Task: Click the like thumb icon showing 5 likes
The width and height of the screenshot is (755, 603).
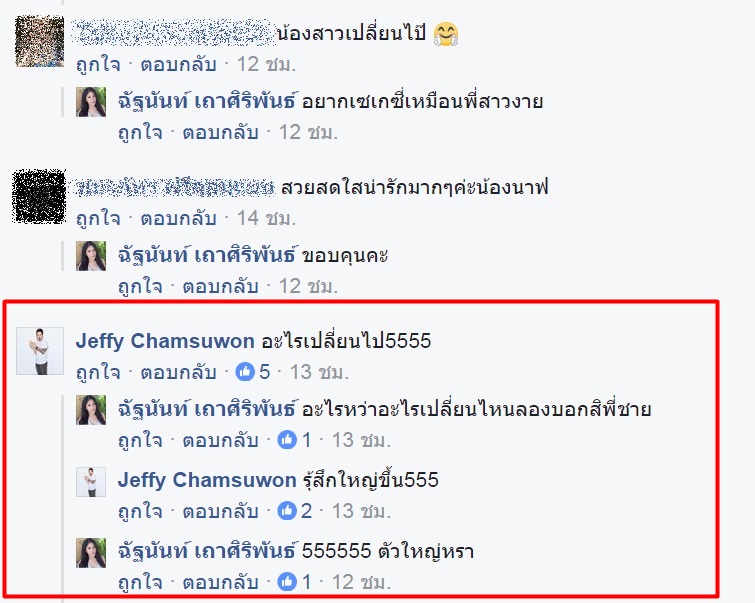Action: [x=245, y=372]
